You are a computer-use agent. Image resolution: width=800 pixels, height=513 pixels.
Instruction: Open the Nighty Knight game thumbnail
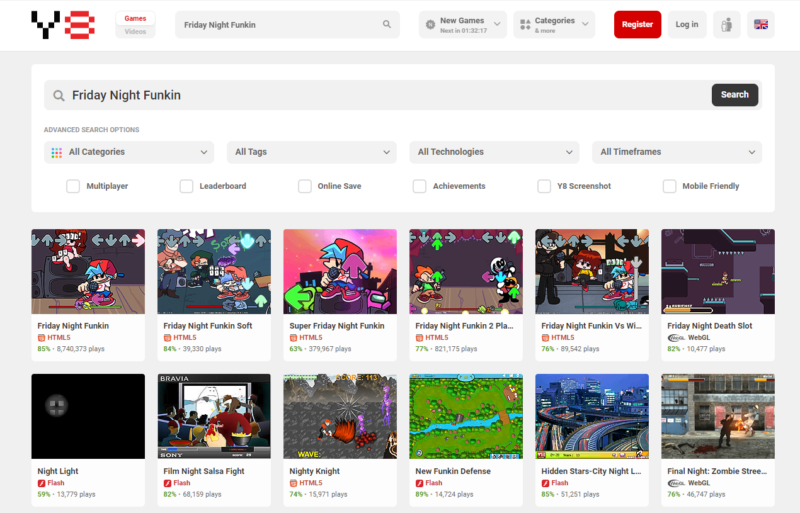(340, 417)
